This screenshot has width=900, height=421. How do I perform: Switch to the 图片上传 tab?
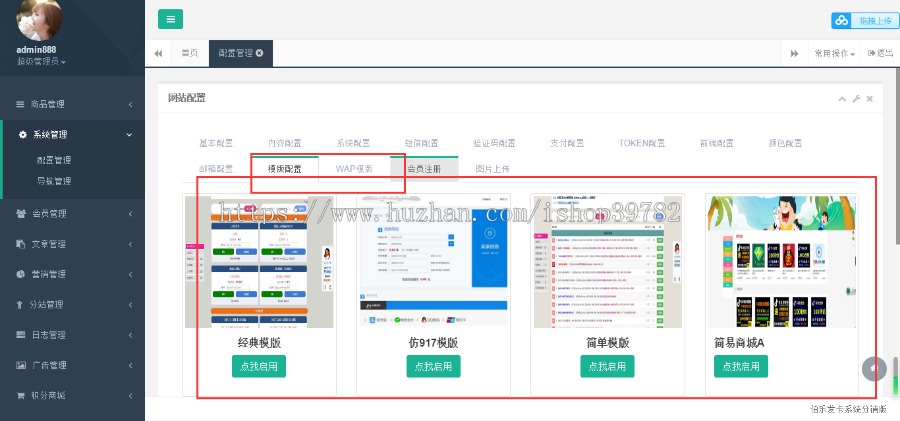[x=492, y=169]
